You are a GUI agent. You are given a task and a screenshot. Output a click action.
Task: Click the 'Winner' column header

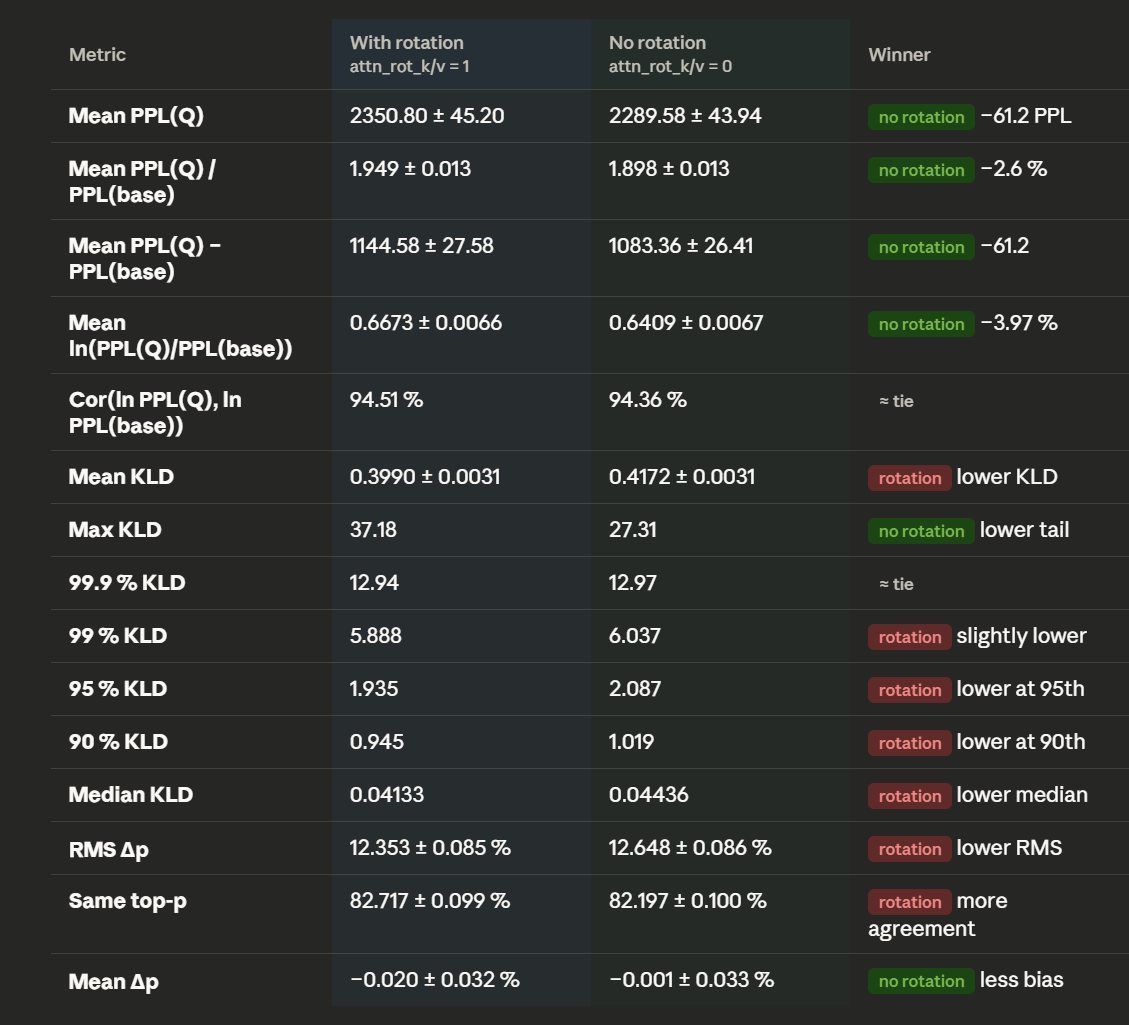(899, 55)
